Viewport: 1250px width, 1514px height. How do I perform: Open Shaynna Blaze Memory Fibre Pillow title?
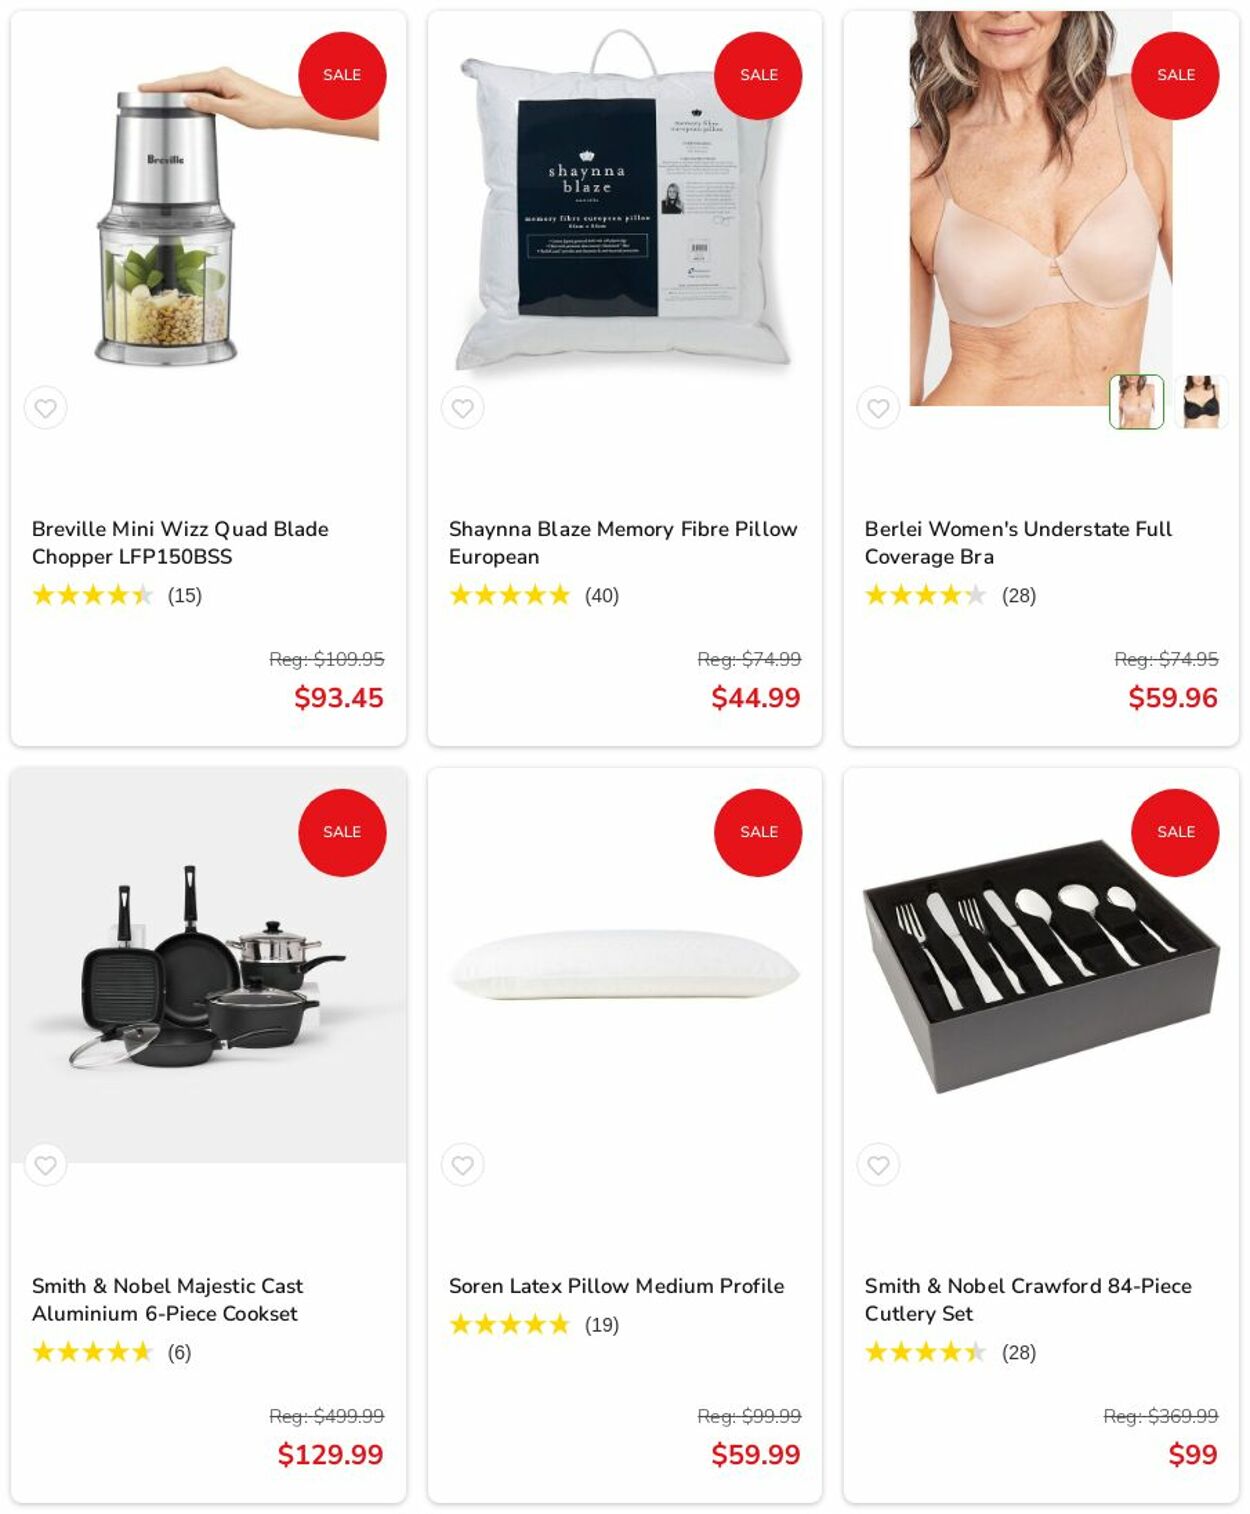(x=623, y=543)
